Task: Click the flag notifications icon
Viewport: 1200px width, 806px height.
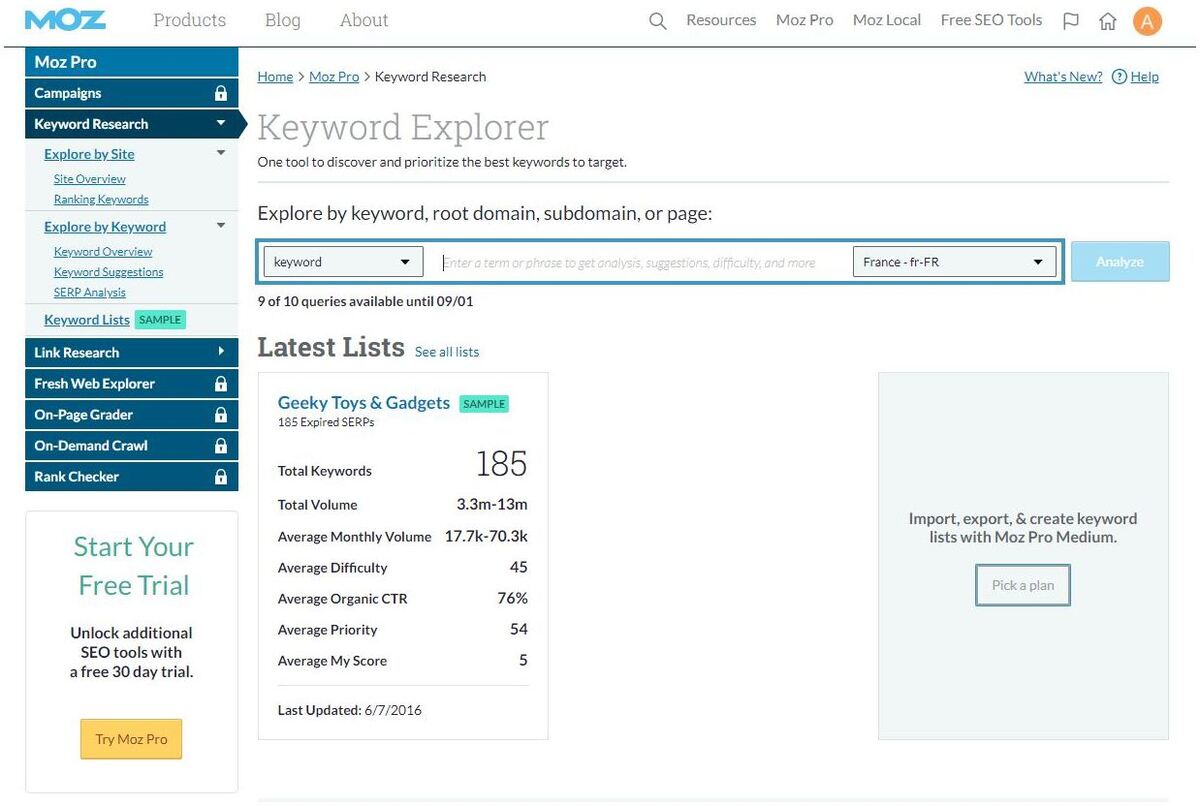Action: point(1071,21)
